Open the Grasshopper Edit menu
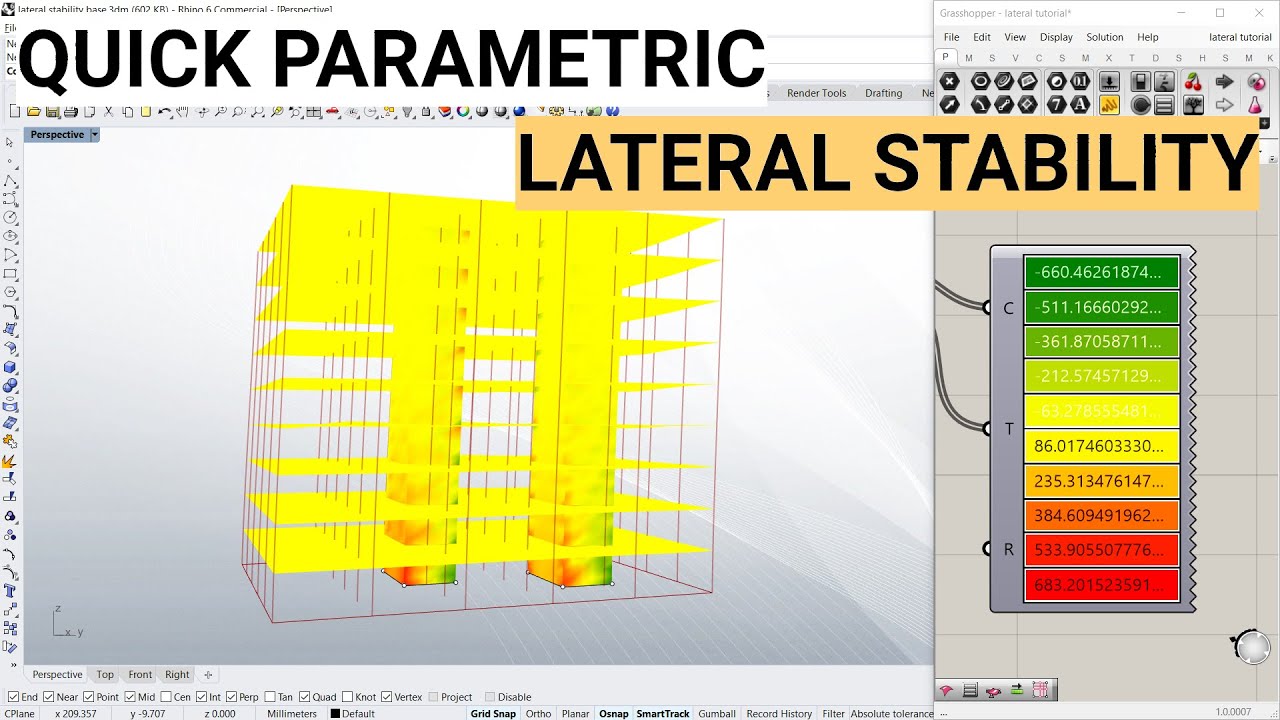 [982, 37]
